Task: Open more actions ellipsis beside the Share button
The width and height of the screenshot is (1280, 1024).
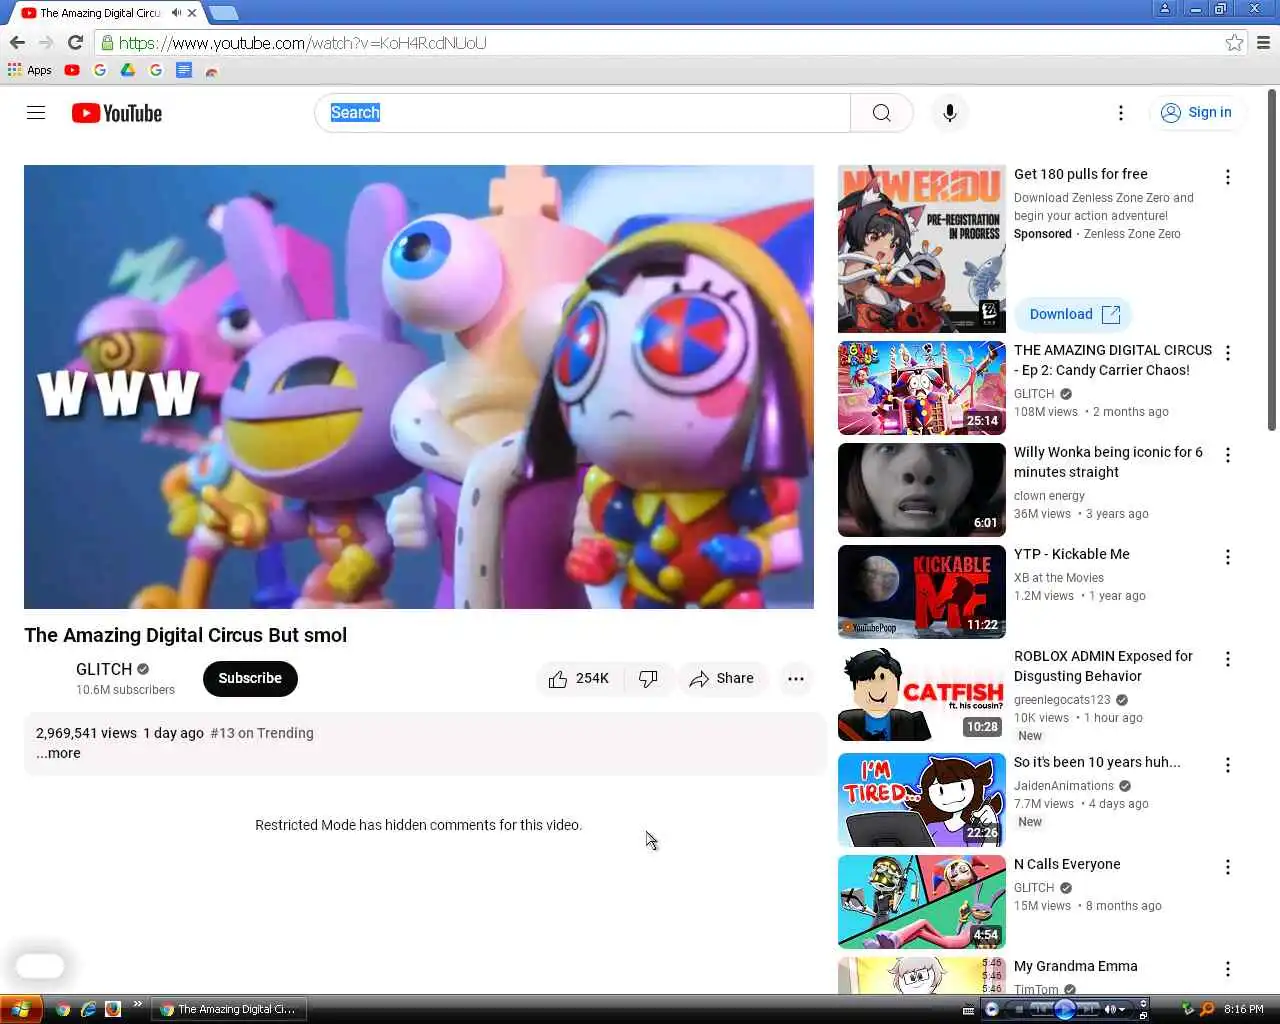Action: 796,679
